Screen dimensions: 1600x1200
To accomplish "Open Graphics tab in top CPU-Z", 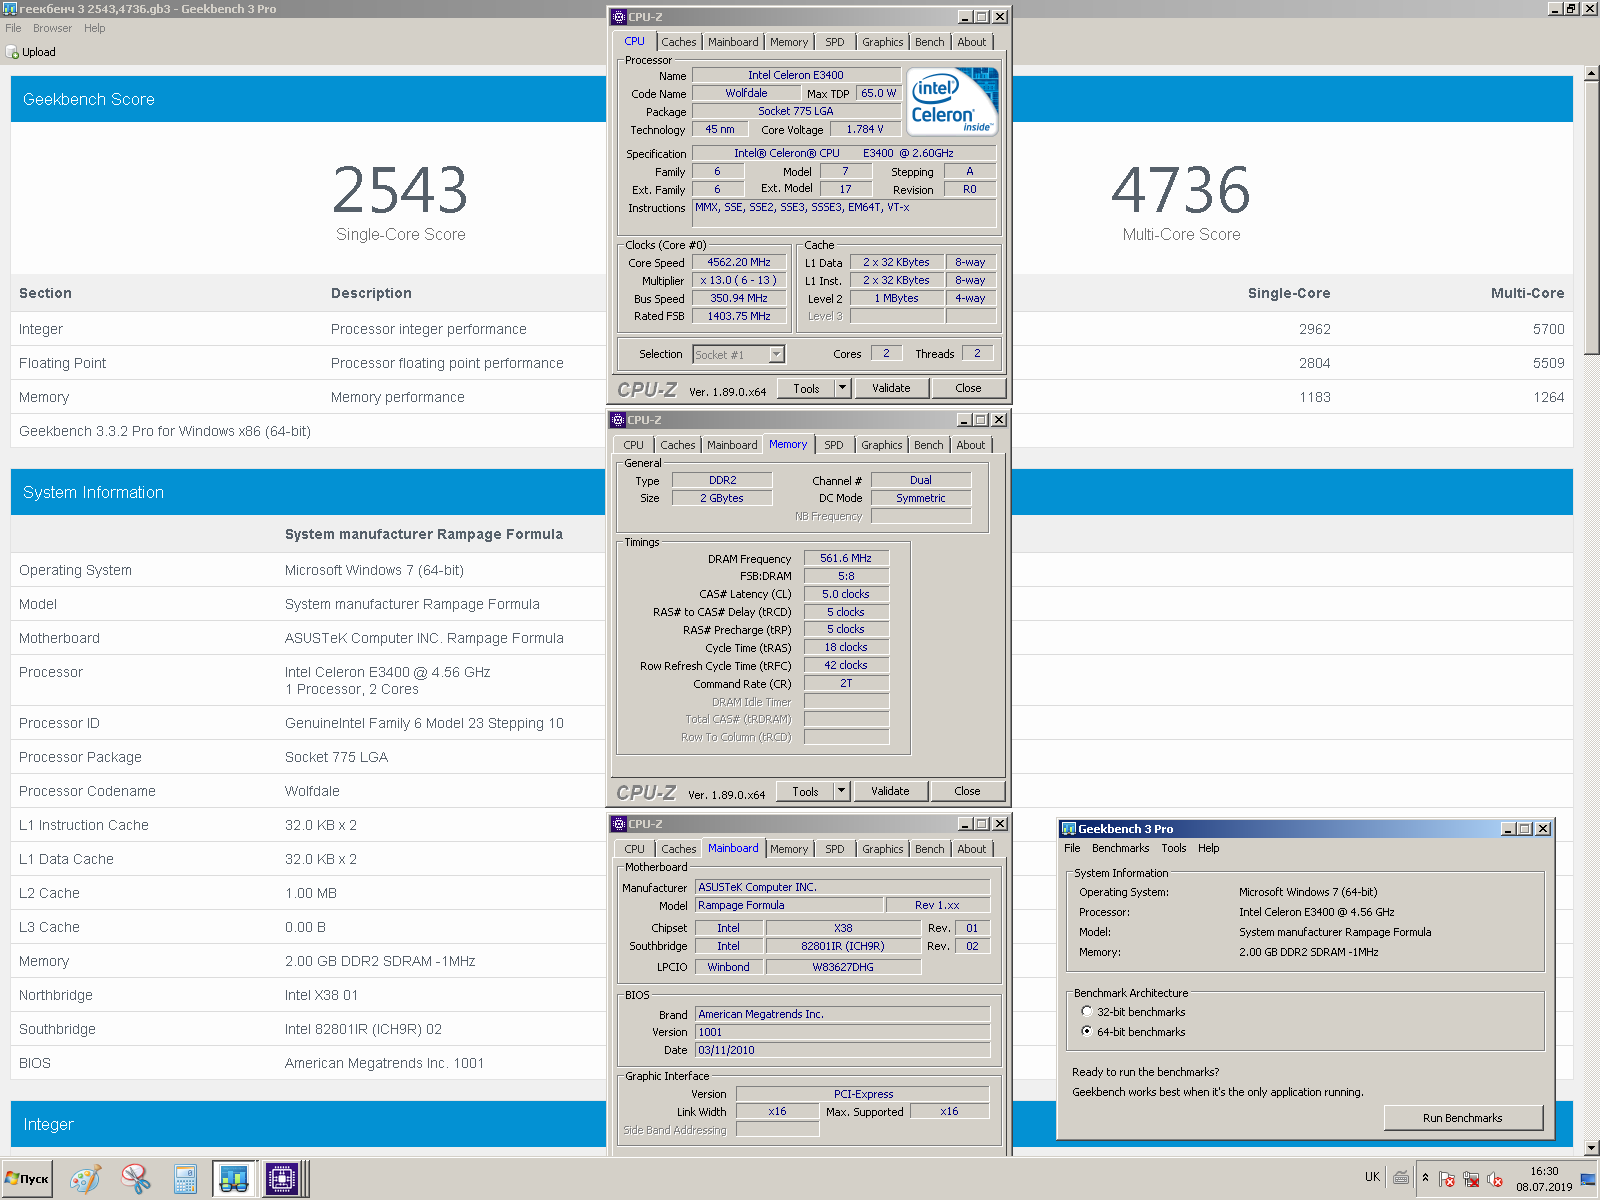I will [x=883, y=42].
